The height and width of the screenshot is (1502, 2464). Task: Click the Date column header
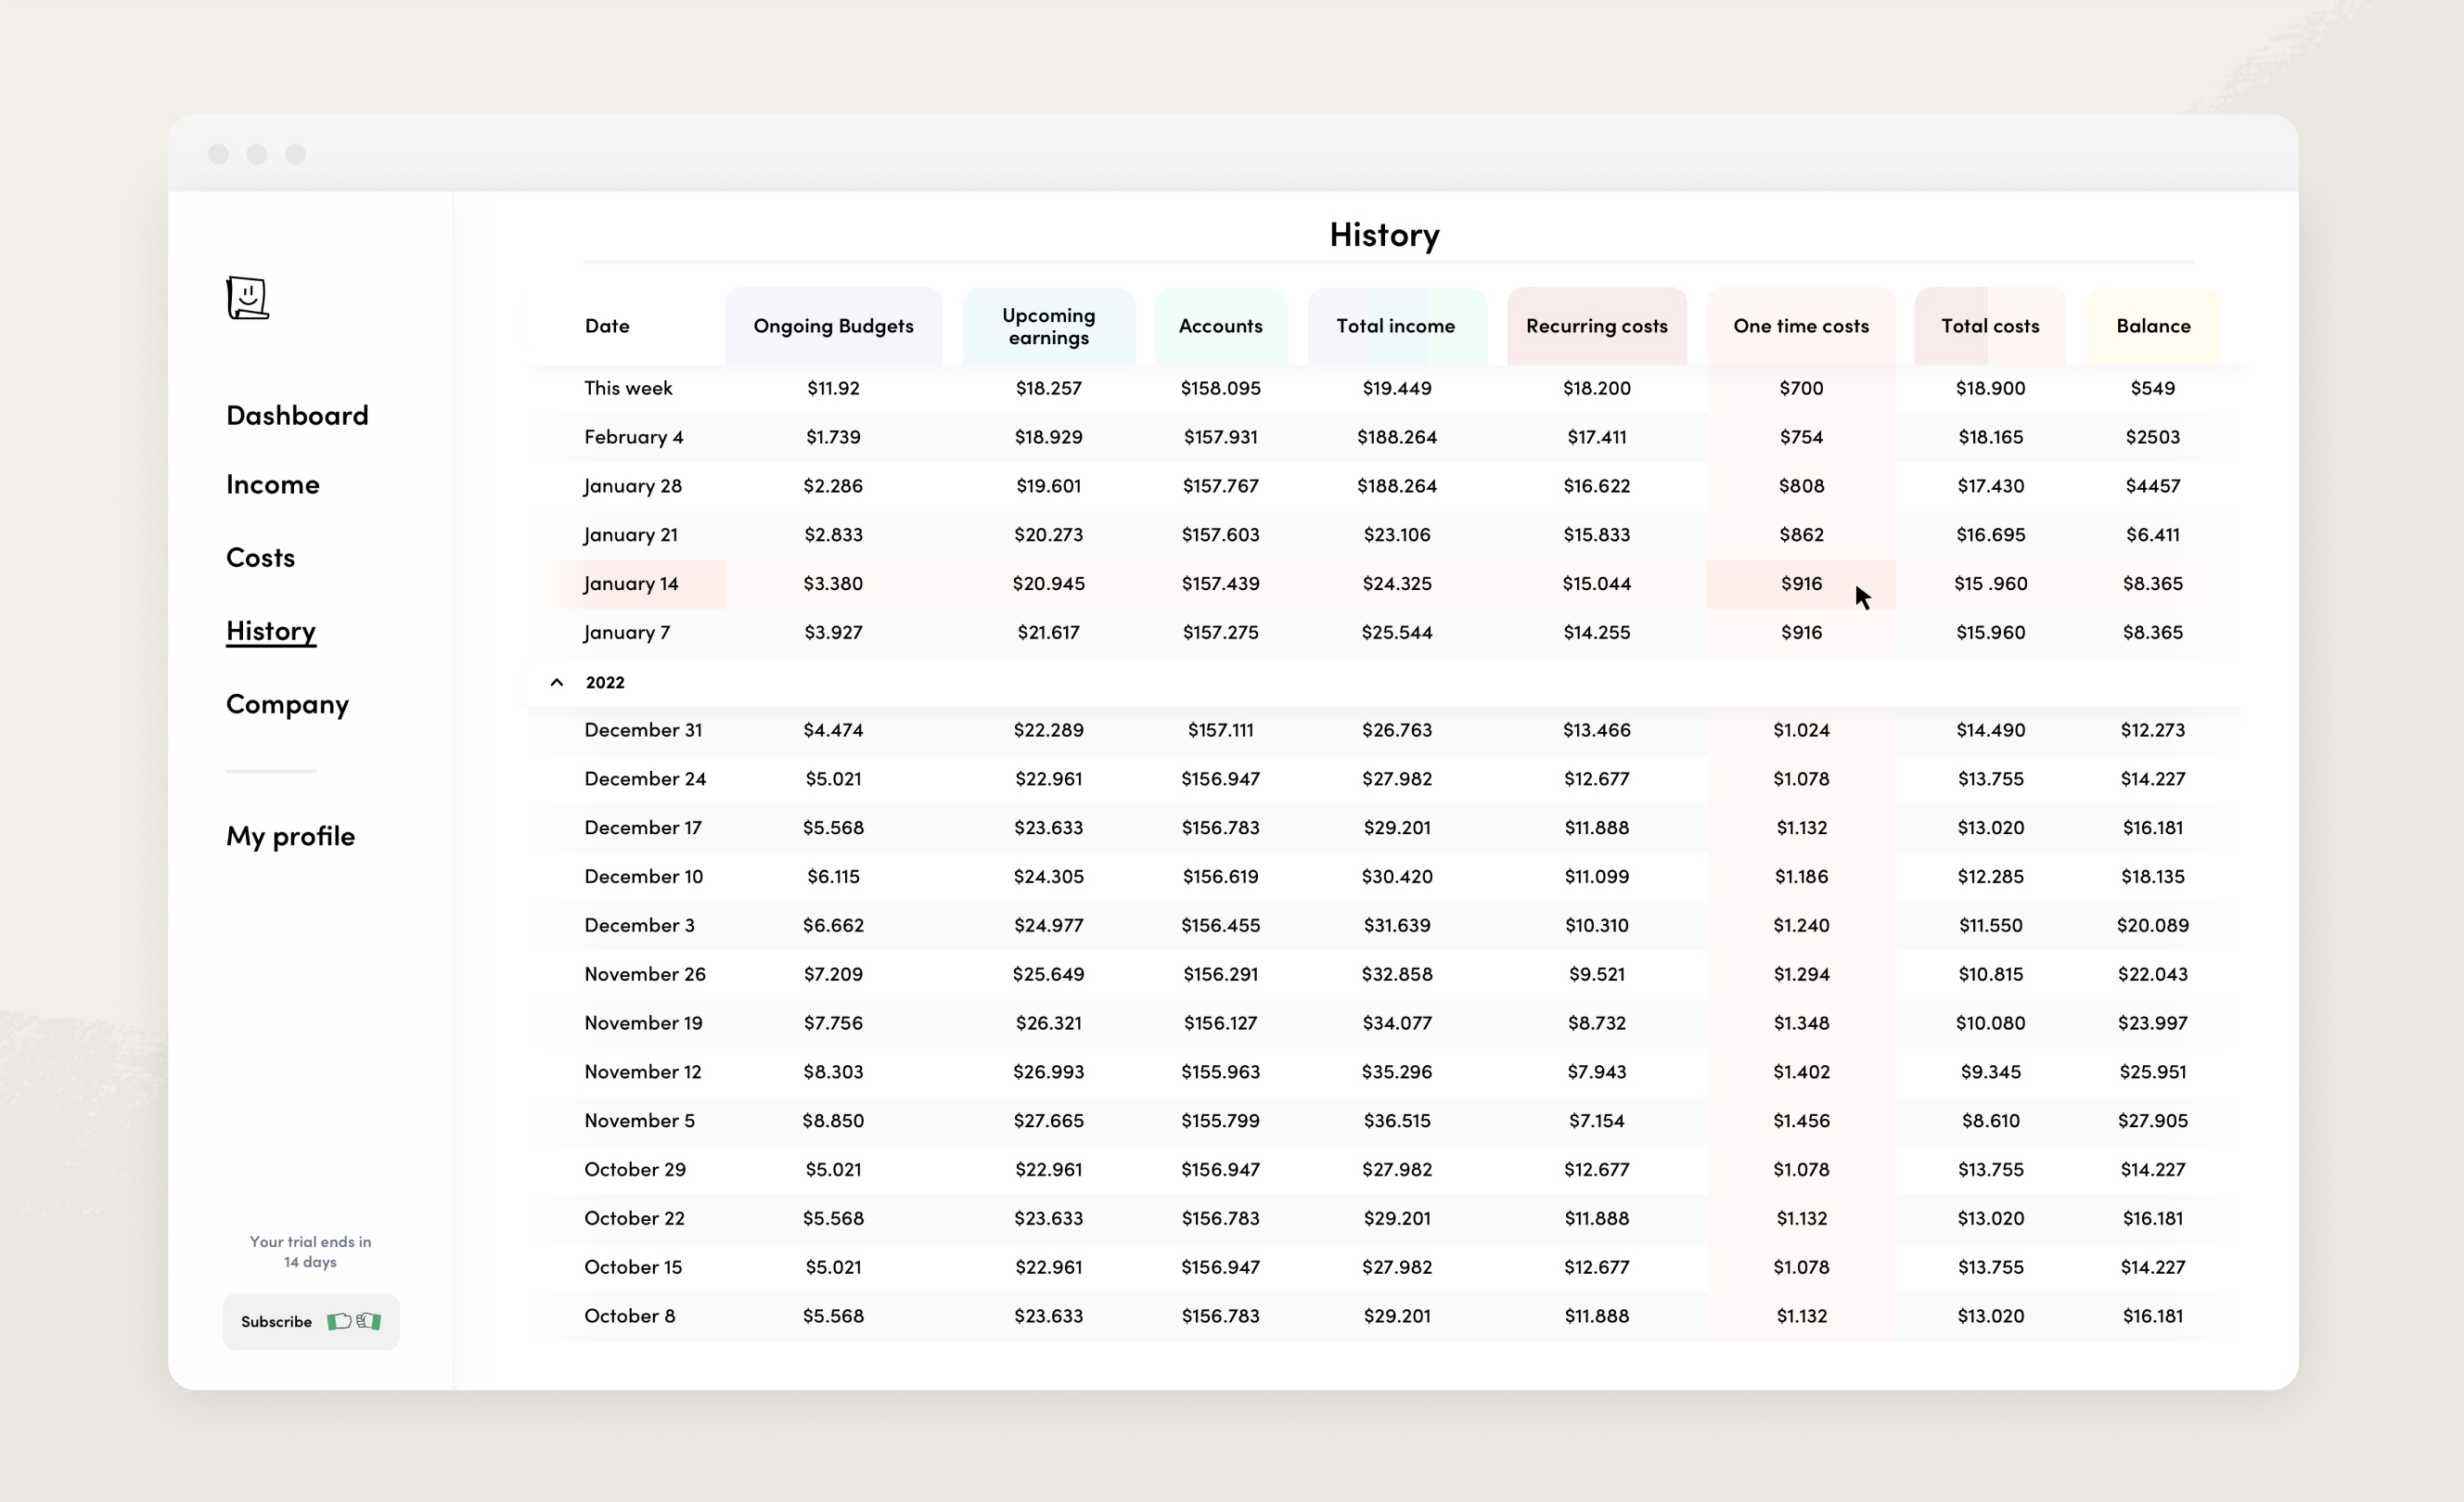click(x=607, y=326)
